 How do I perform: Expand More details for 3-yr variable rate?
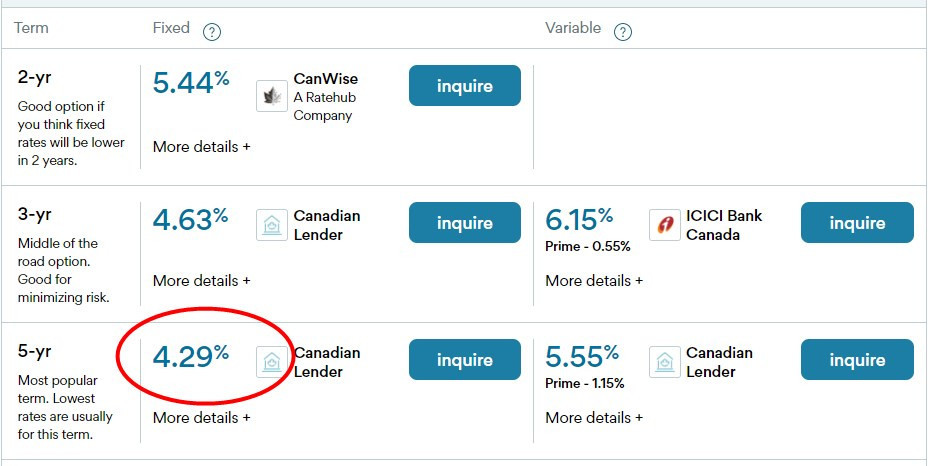594,281
